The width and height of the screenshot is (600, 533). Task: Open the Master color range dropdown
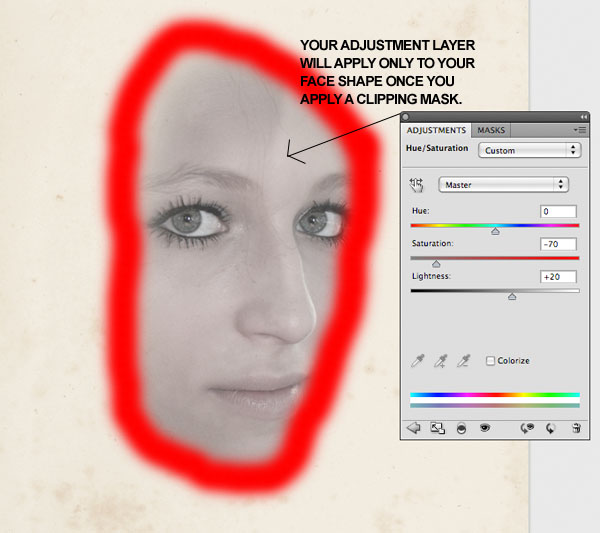[x=504, y=185]
